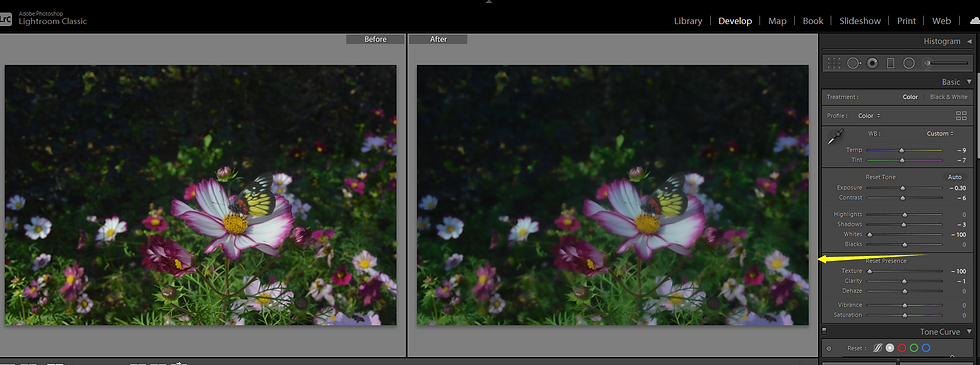Click the Exposure slider handle
The image size is (980, 365).
pos(902,188)
